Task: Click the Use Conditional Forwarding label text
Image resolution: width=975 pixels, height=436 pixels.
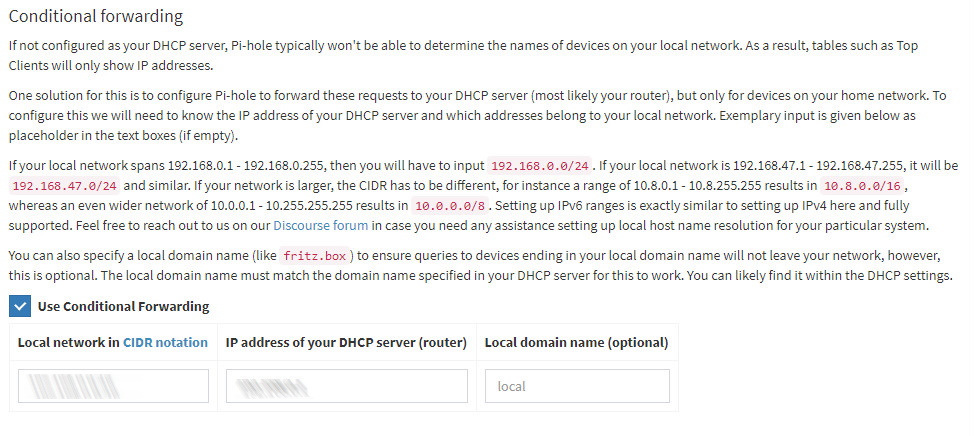Action: (123, 306)
